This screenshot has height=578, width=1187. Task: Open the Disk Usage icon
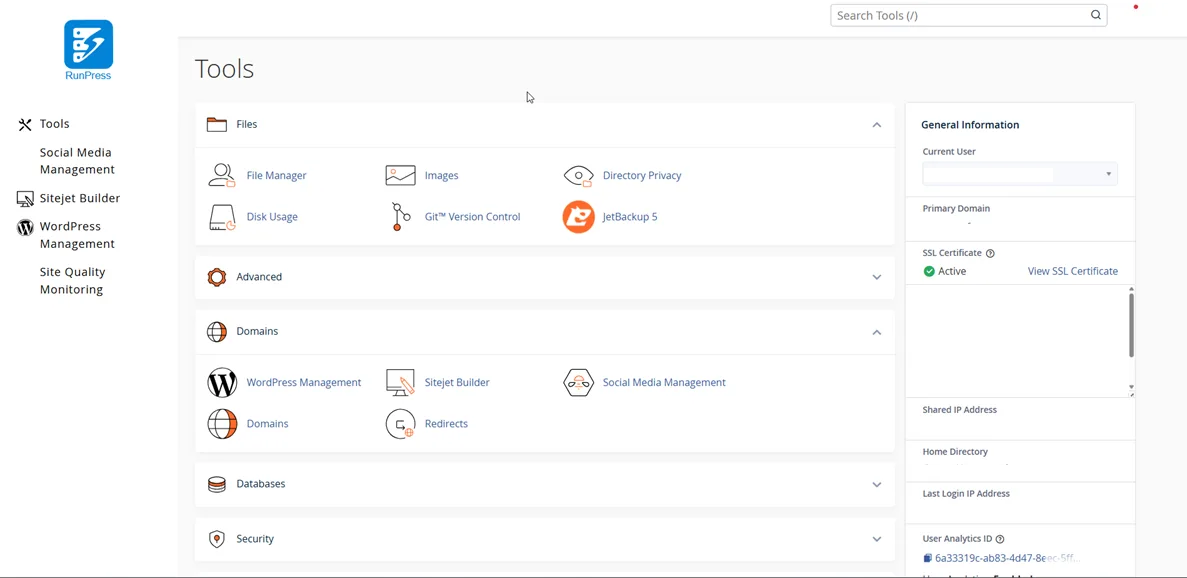point(222,217)
